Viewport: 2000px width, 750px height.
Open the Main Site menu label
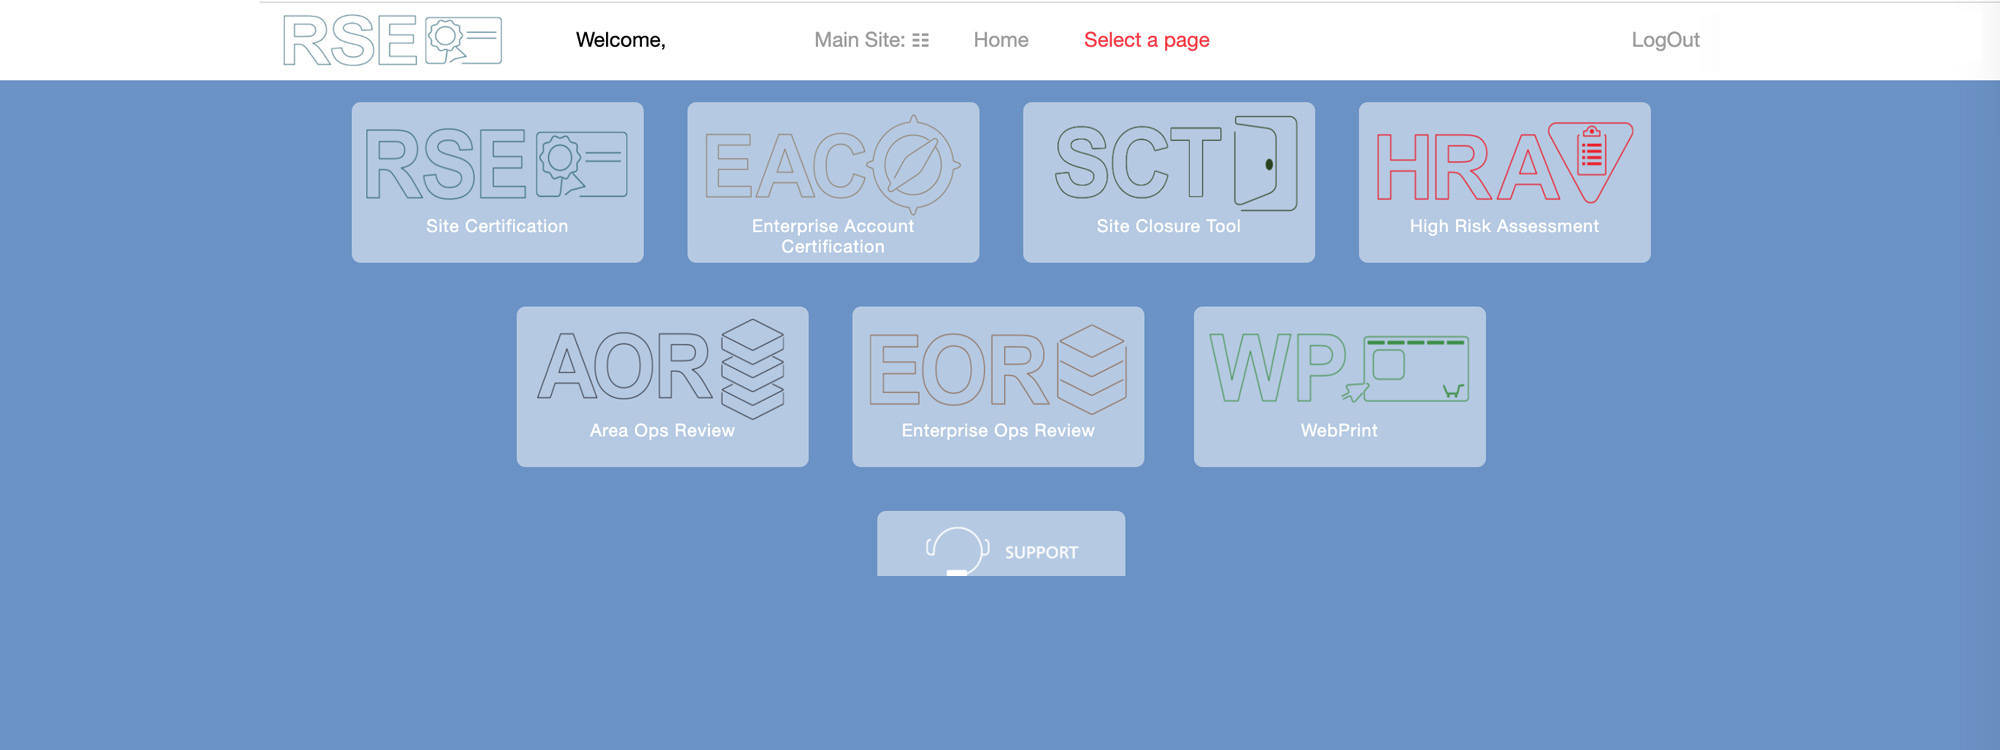coord(859,40)
